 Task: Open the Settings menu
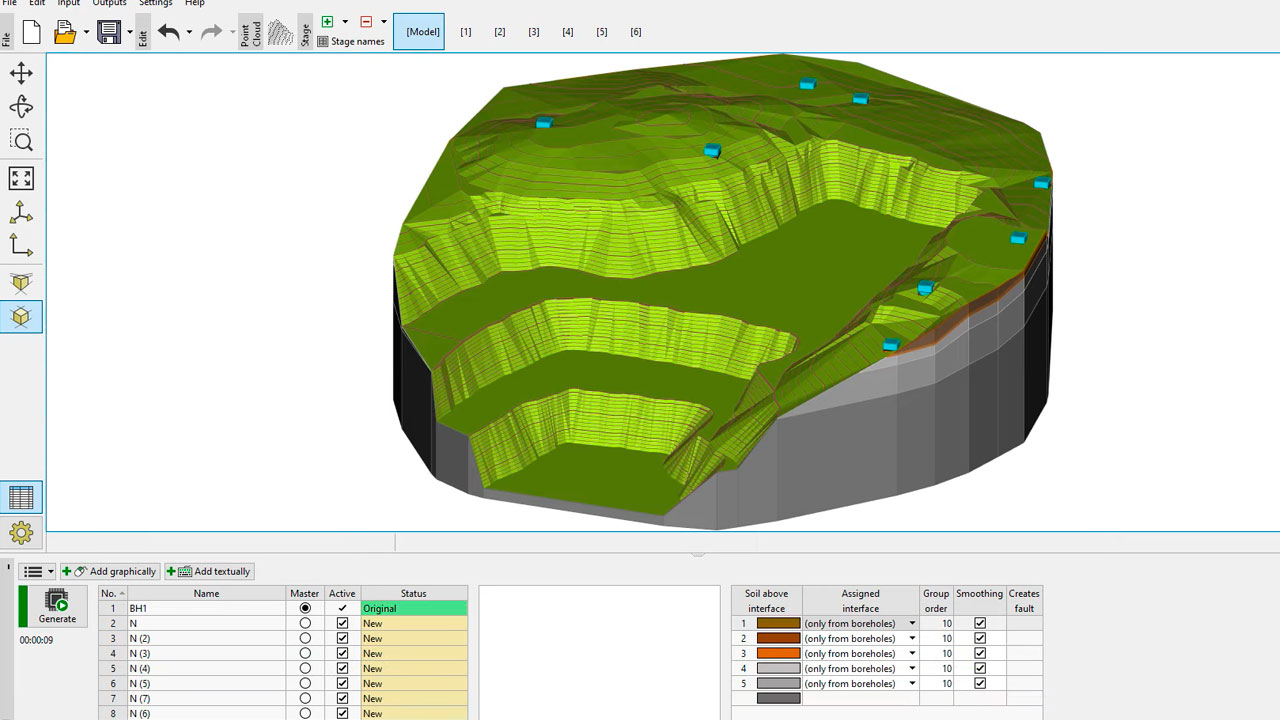click(155, 3)
